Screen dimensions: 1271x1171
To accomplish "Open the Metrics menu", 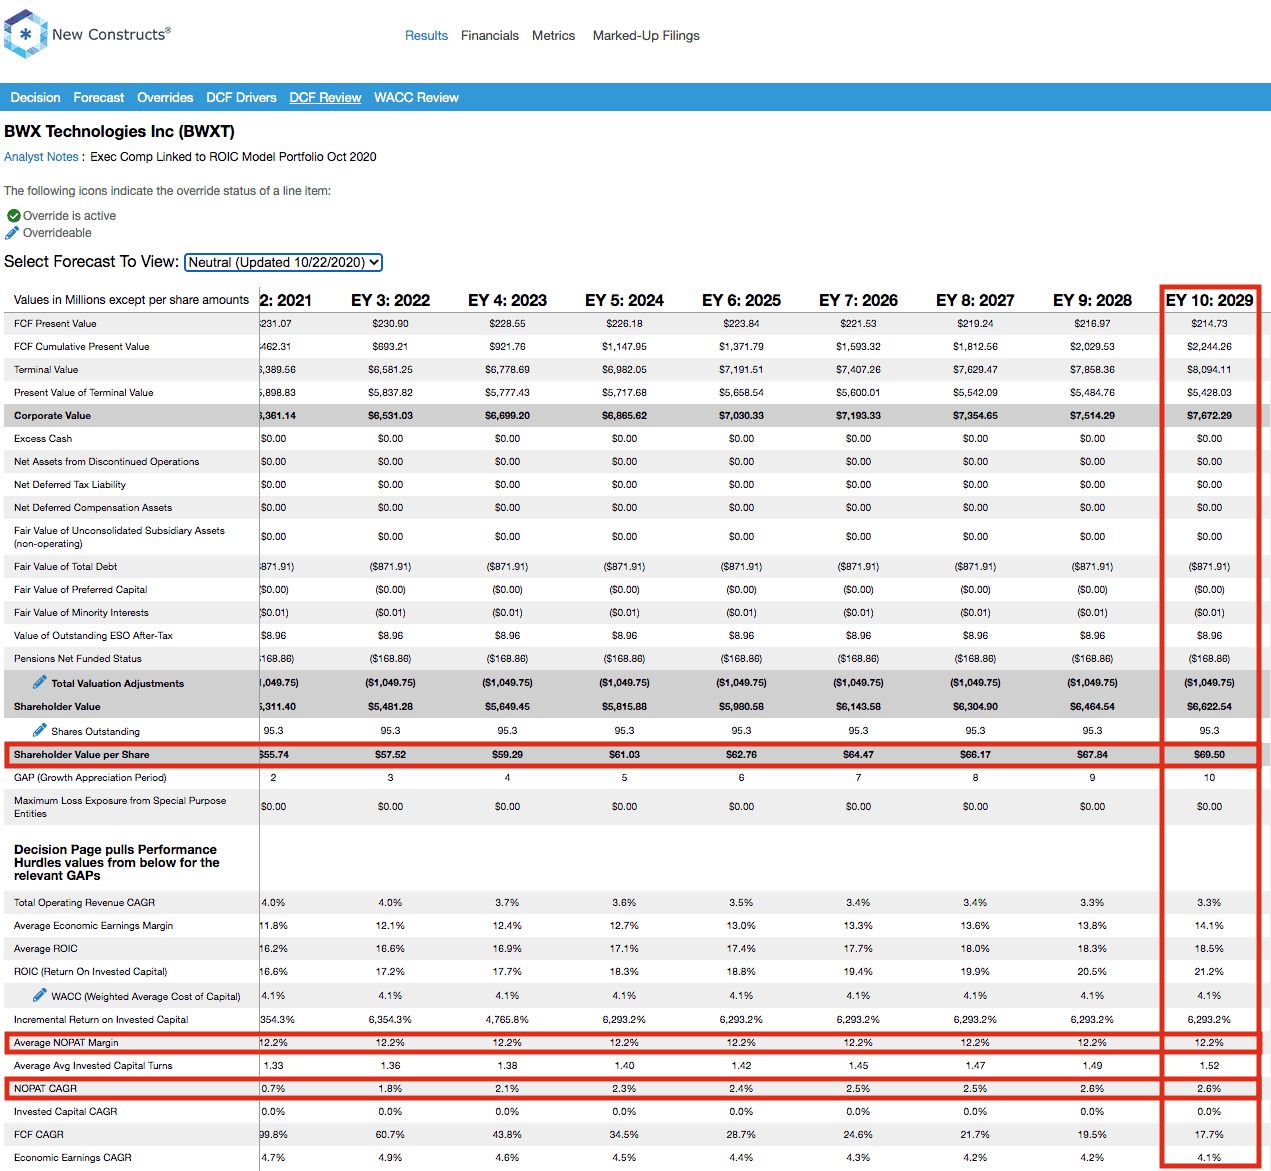I will pyautogui.click(x=553, y=35).
